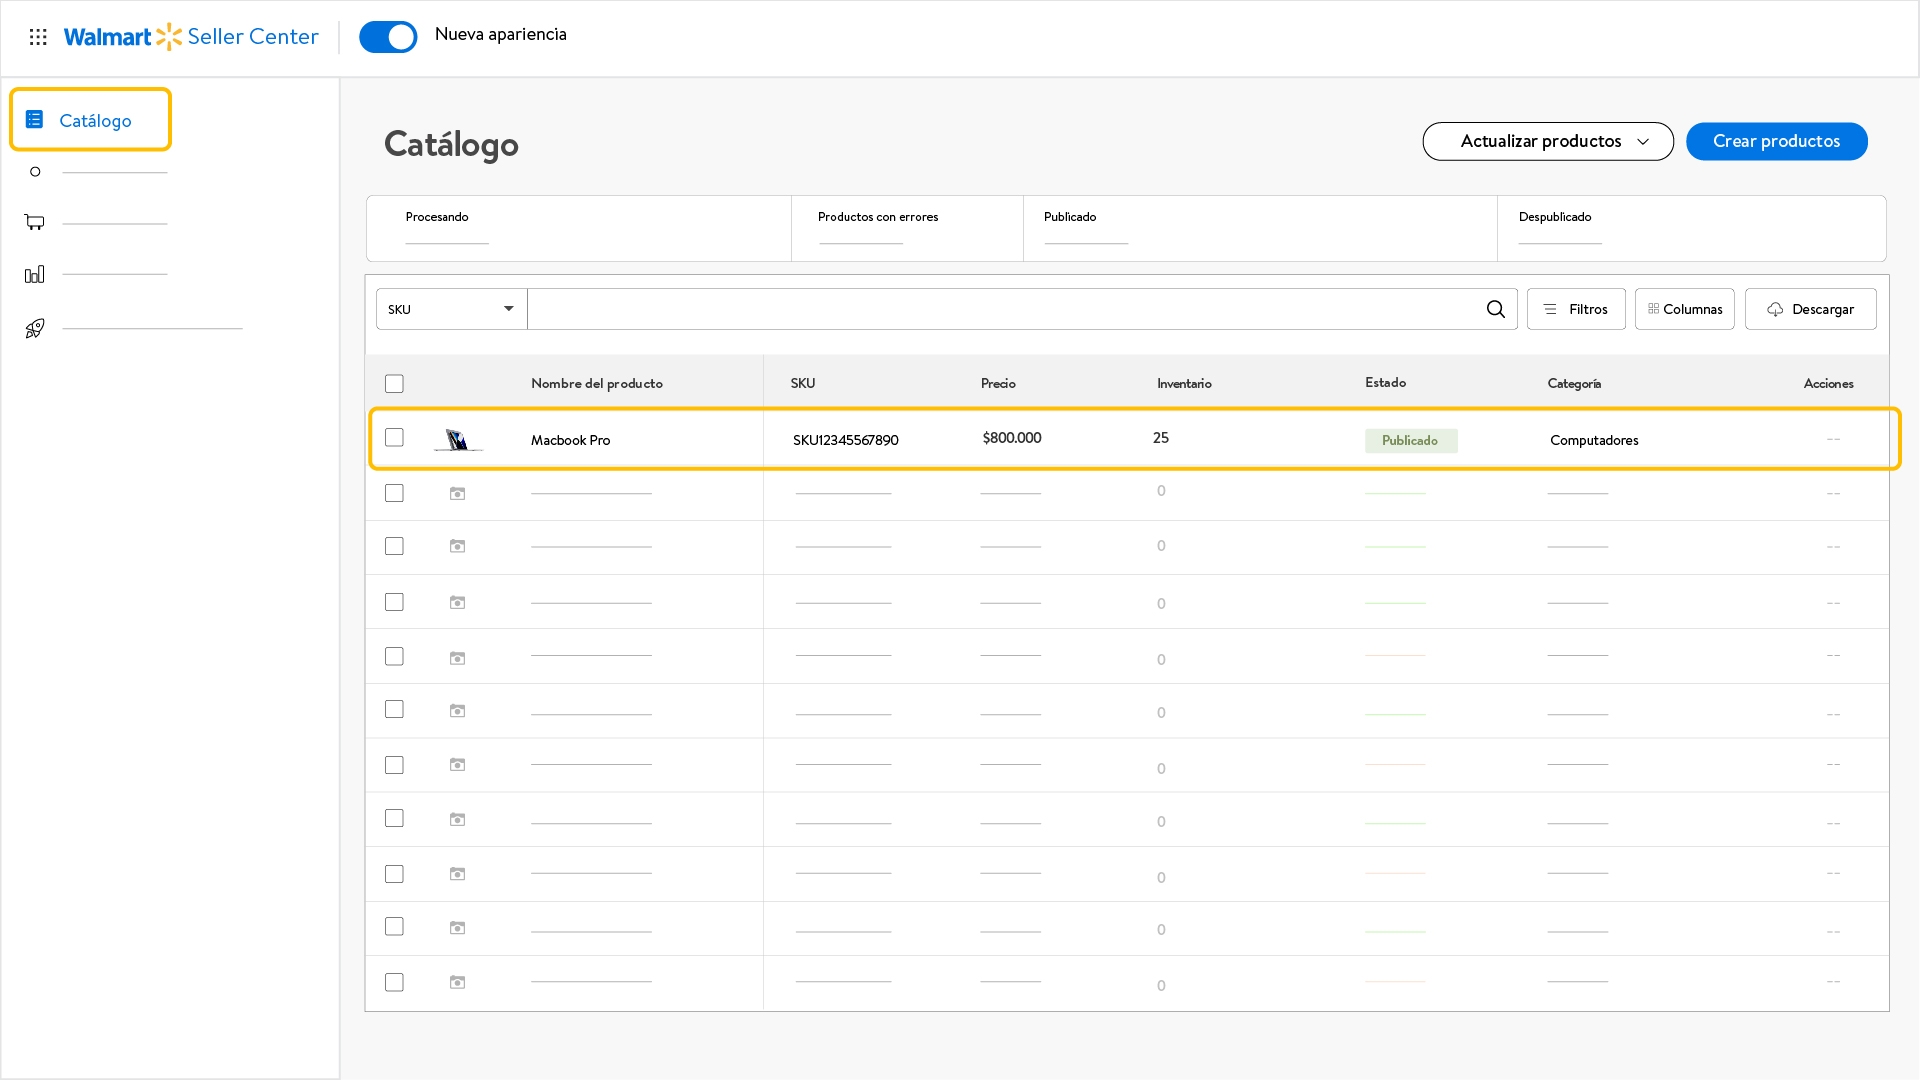The height and width of the screenshot is (1080, 1920).
Task: Open the apps grid menu icon
Action: pos(38,37)
